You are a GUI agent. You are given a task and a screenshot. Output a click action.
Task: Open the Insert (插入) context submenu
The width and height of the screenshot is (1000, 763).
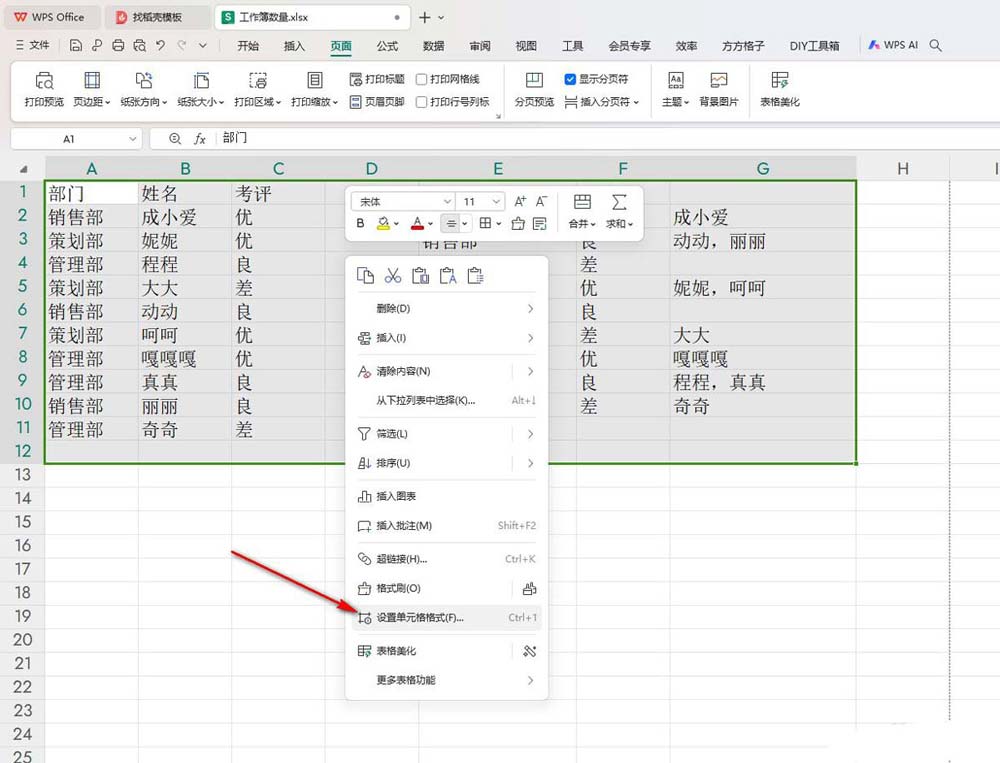(446, 338)
